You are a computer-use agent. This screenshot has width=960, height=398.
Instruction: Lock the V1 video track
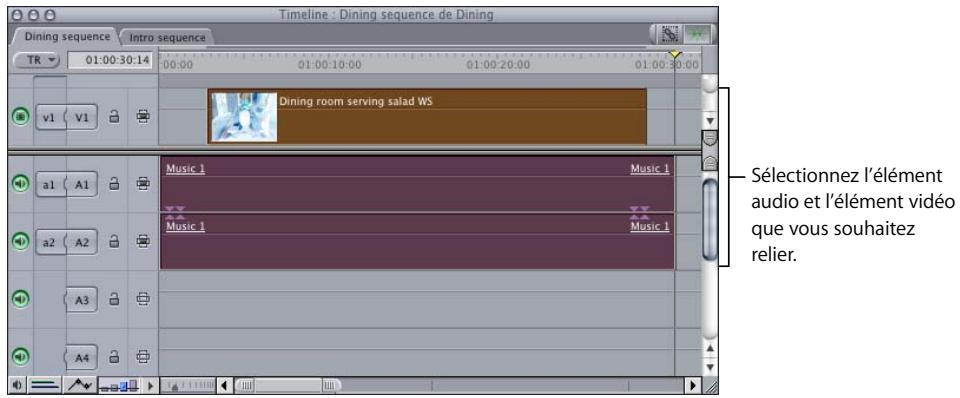113,117
